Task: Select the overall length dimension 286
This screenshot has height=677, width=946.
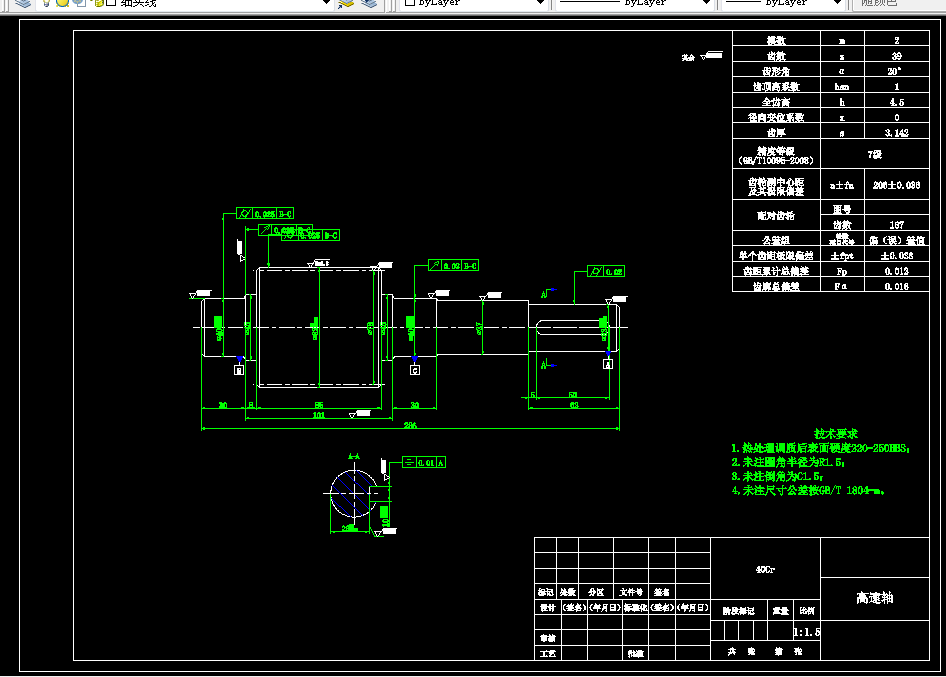Action: (x=410, y=425)
